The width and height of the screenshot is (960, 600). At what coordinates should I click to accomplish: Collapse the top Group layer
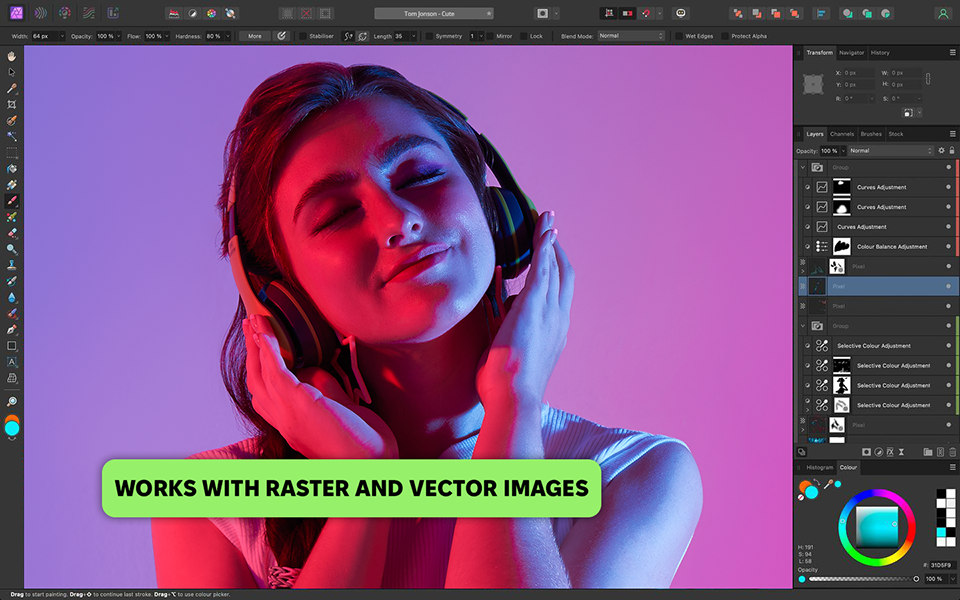(803, 167)
